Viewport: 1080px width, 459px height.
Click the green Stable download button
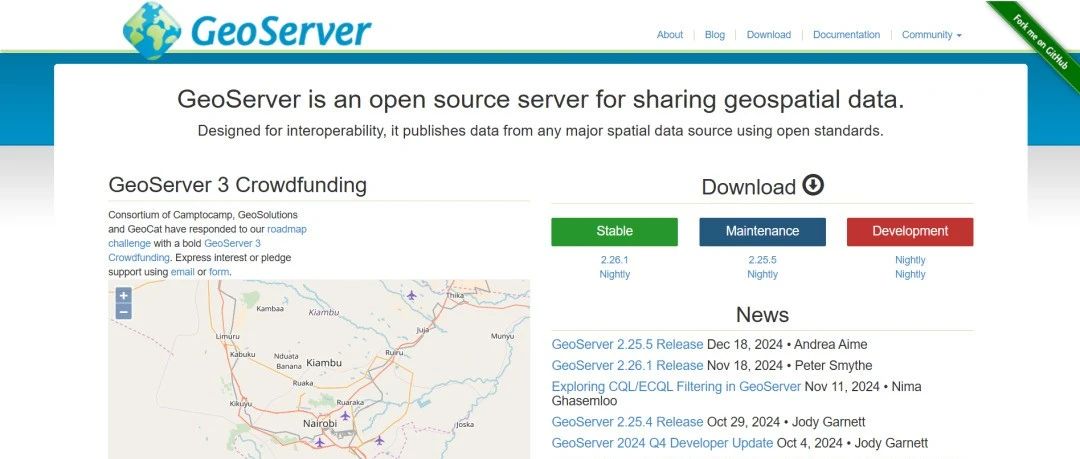pos(614,232)
